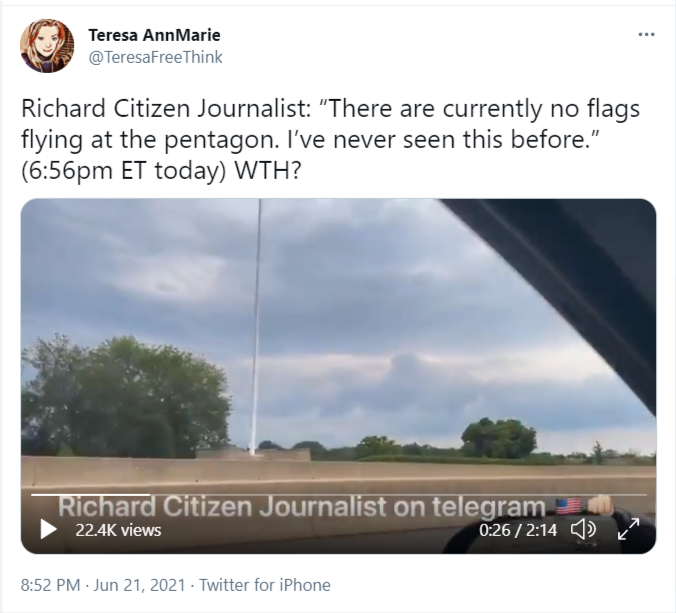Viewport: 676px width, 613px height.
Task: Open the Twitter for iPhone source link
Action: [265, 585]
